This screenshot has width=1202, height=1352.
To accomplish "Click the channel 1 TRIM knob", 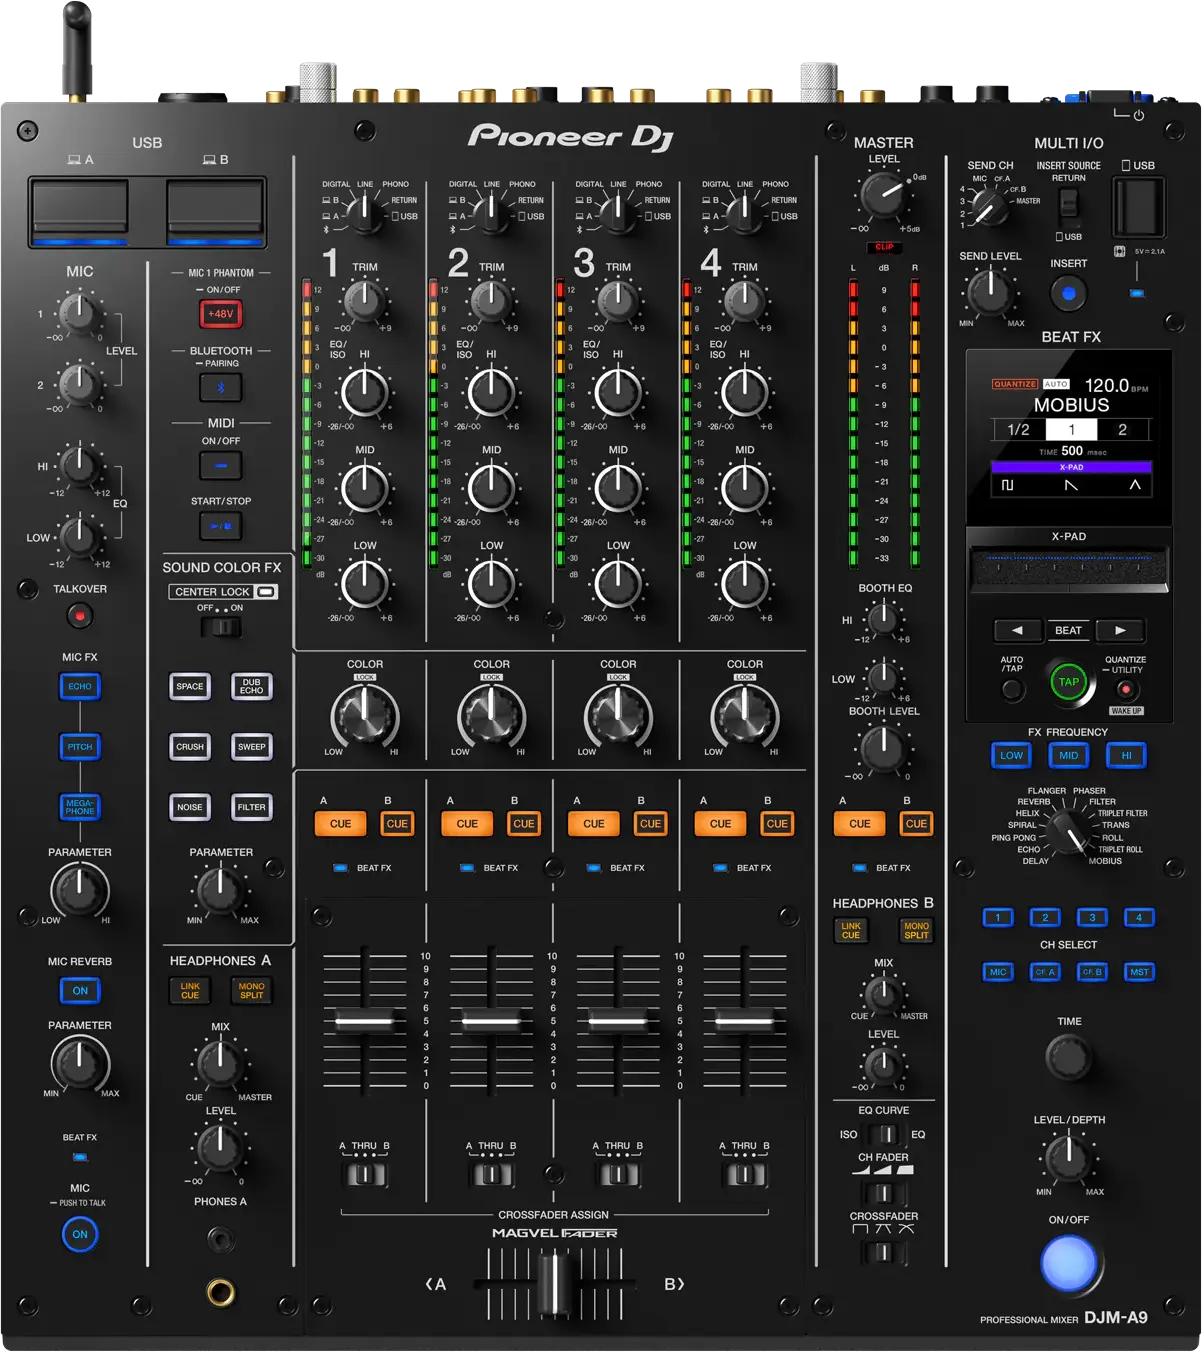I will [x=365, y=299].
